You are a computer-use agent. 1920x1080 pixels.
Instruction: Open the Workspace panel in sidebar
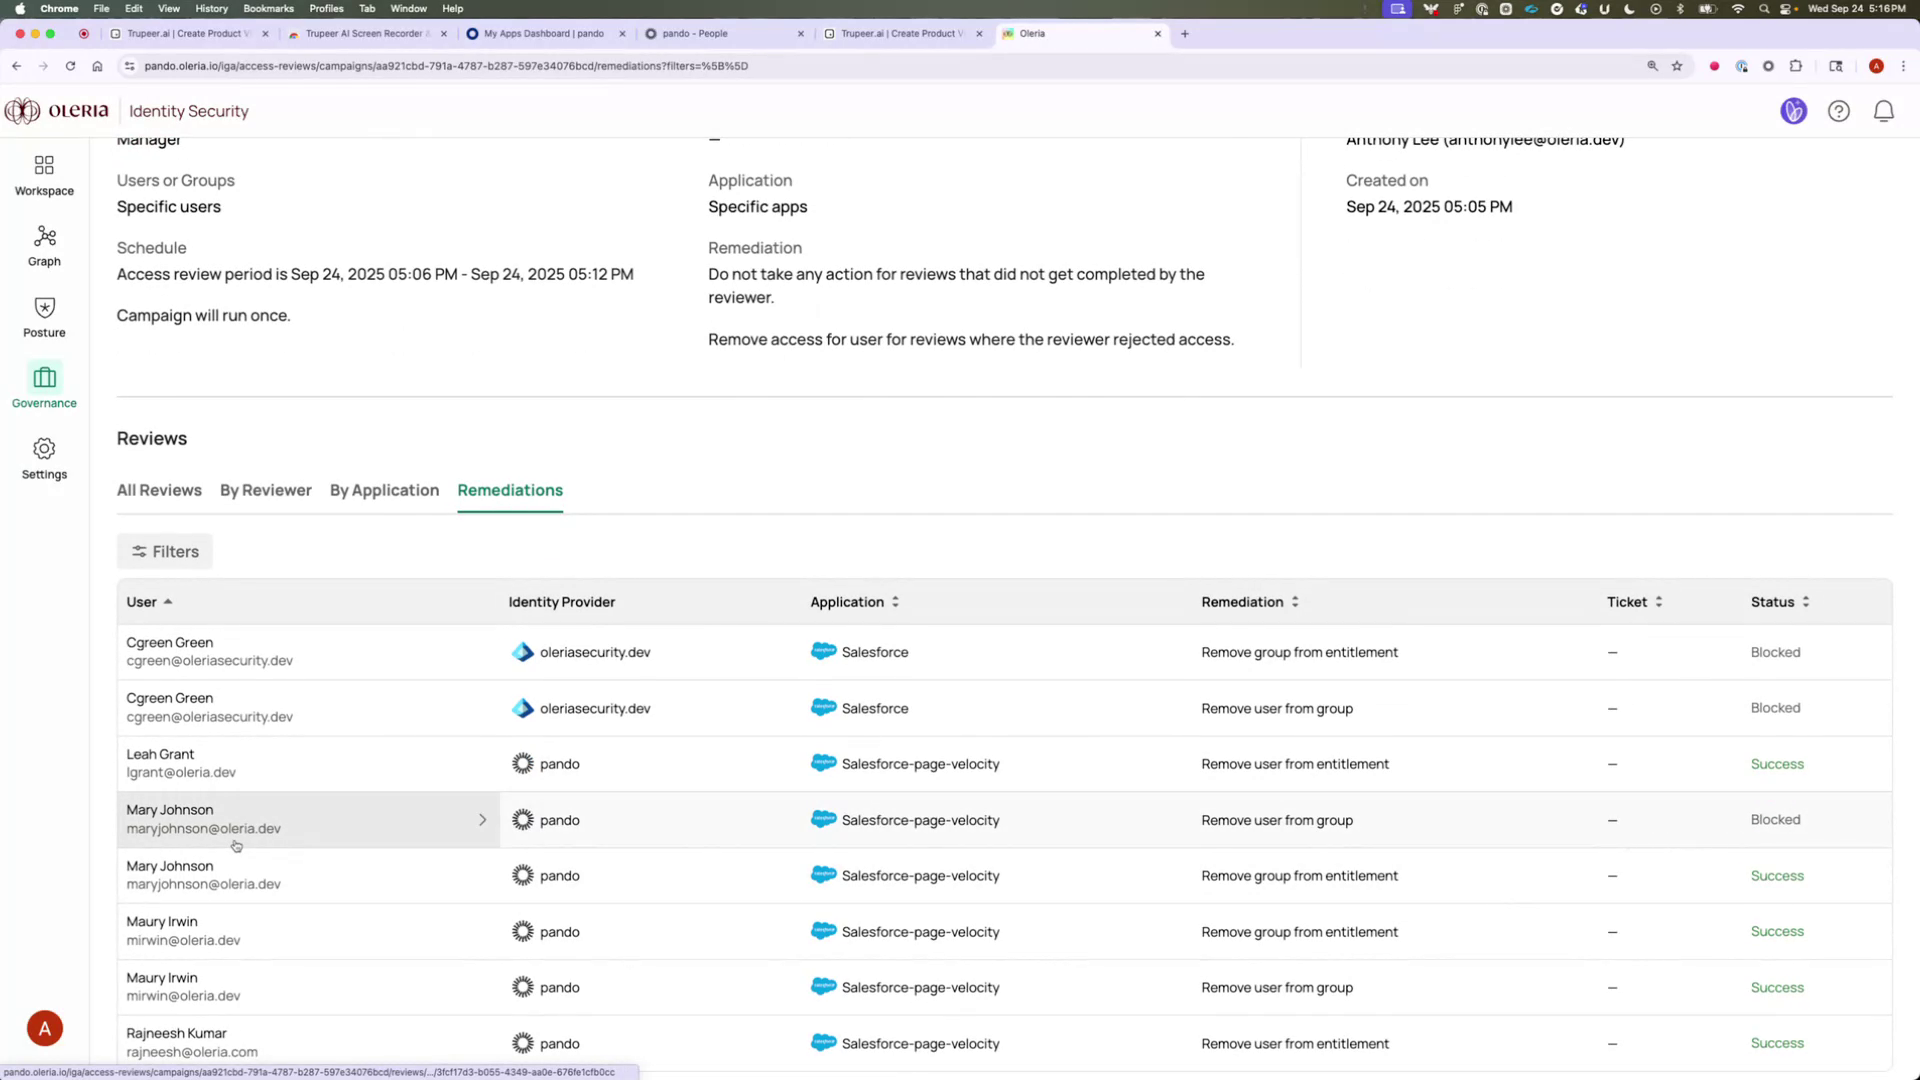[x=44, y=174]
